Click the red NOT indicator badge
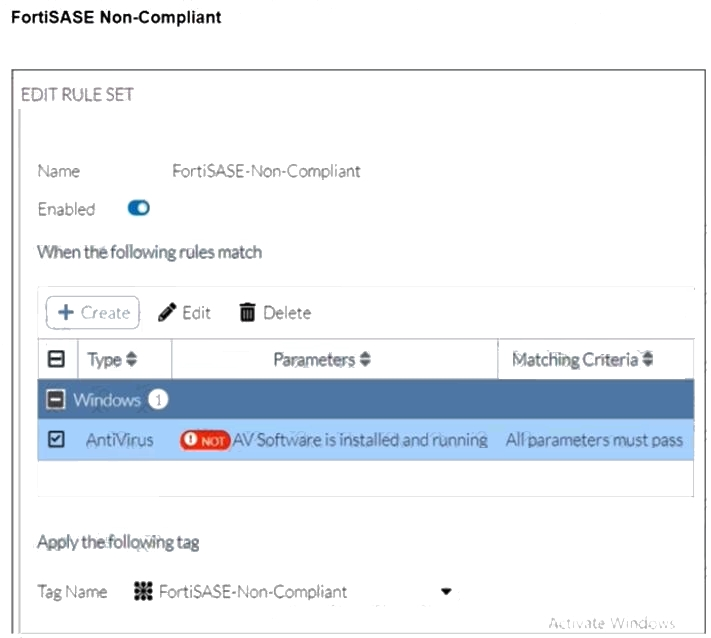Viewport: 711px width, 638px height. point(205,440)
